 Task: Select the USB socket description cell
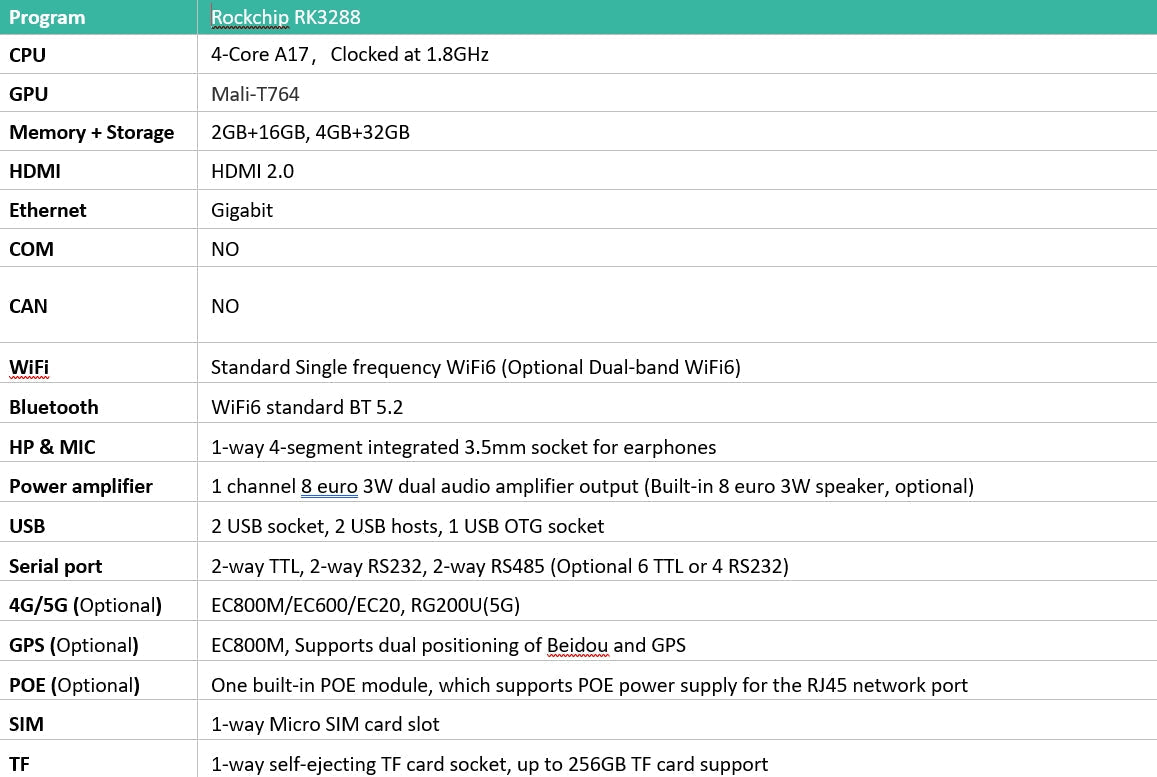(x=407, y=526)
